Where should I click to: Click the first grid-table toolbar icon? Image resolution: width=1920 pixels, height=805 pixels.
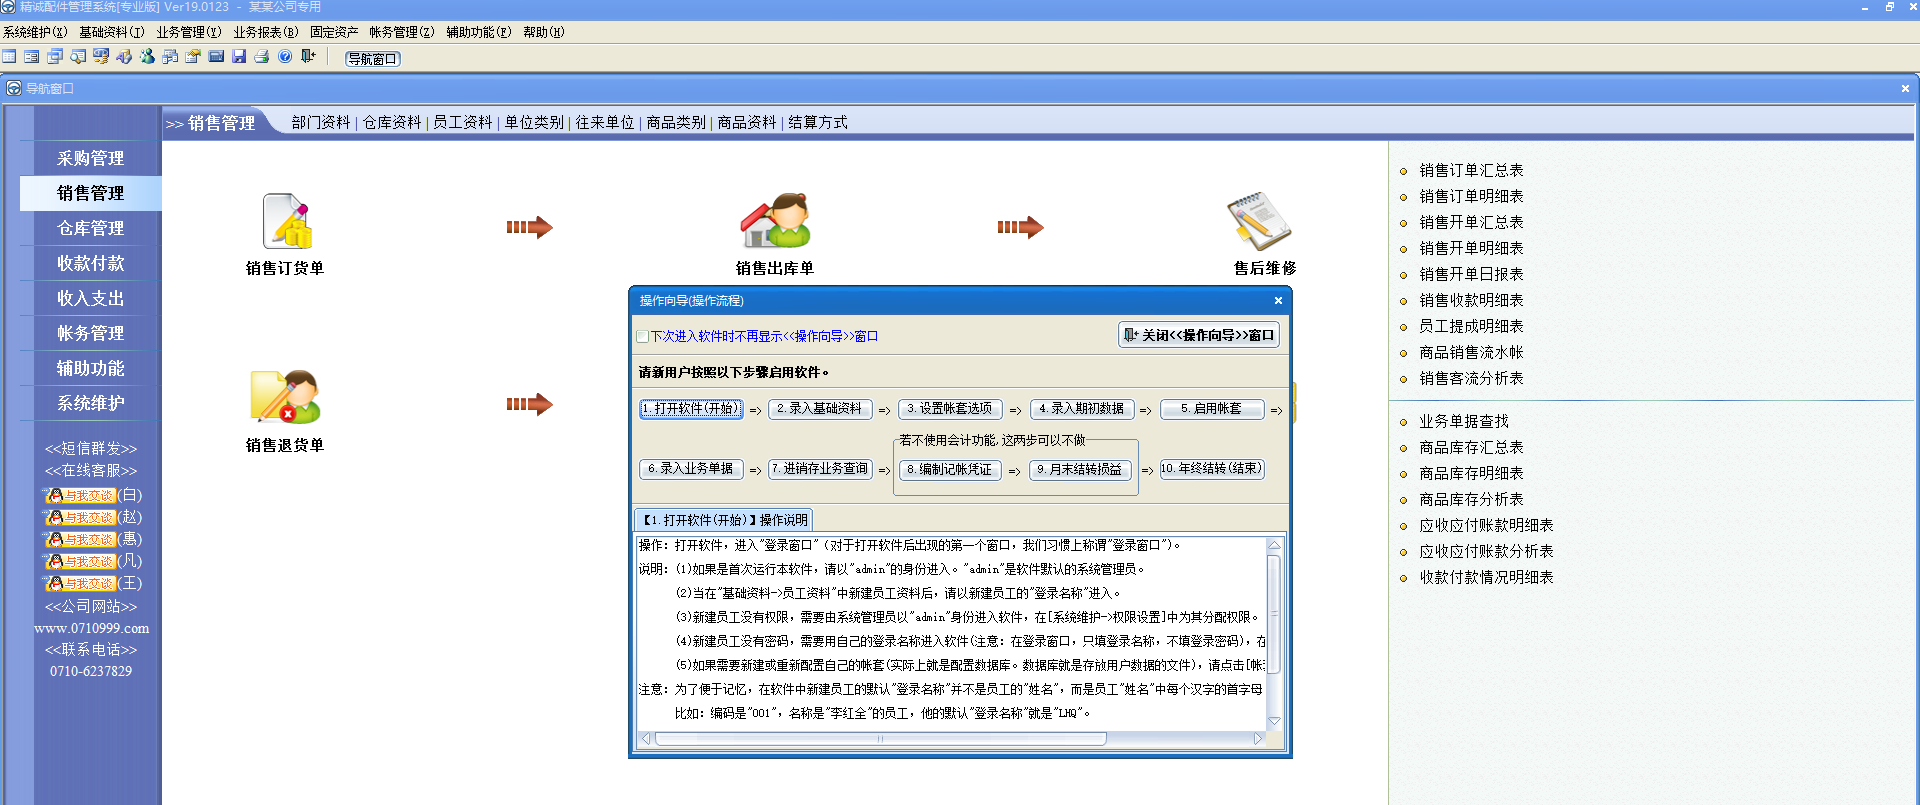pos(9,56)
